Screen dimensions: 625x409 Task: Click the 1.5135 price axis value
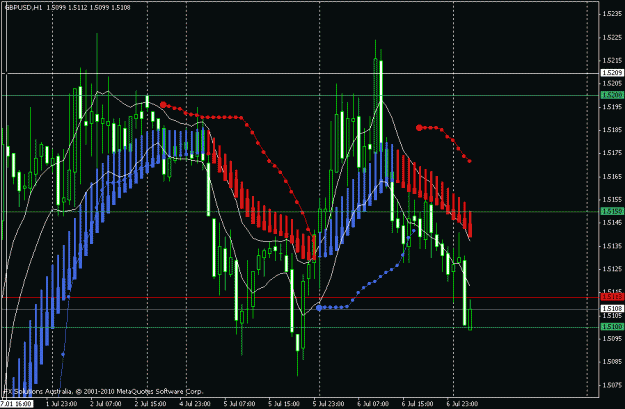[613, 246]
